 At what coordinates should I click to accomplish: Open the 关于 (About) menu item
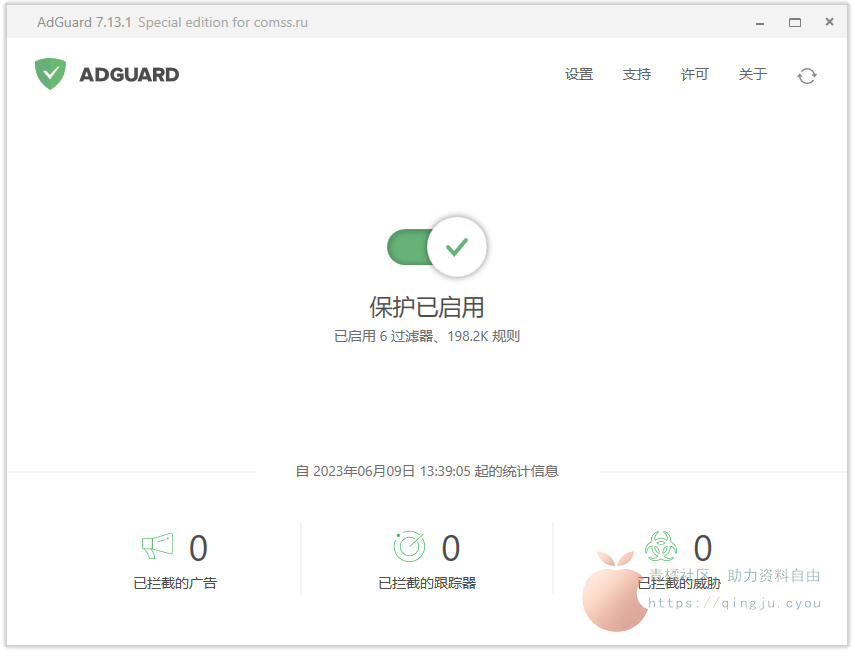click(x=753, y=75)
